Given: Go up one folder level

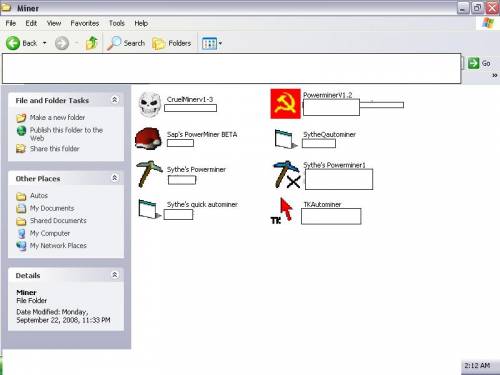Looking at the screenshot, I should pyautogui.click(x=91, y=43).
